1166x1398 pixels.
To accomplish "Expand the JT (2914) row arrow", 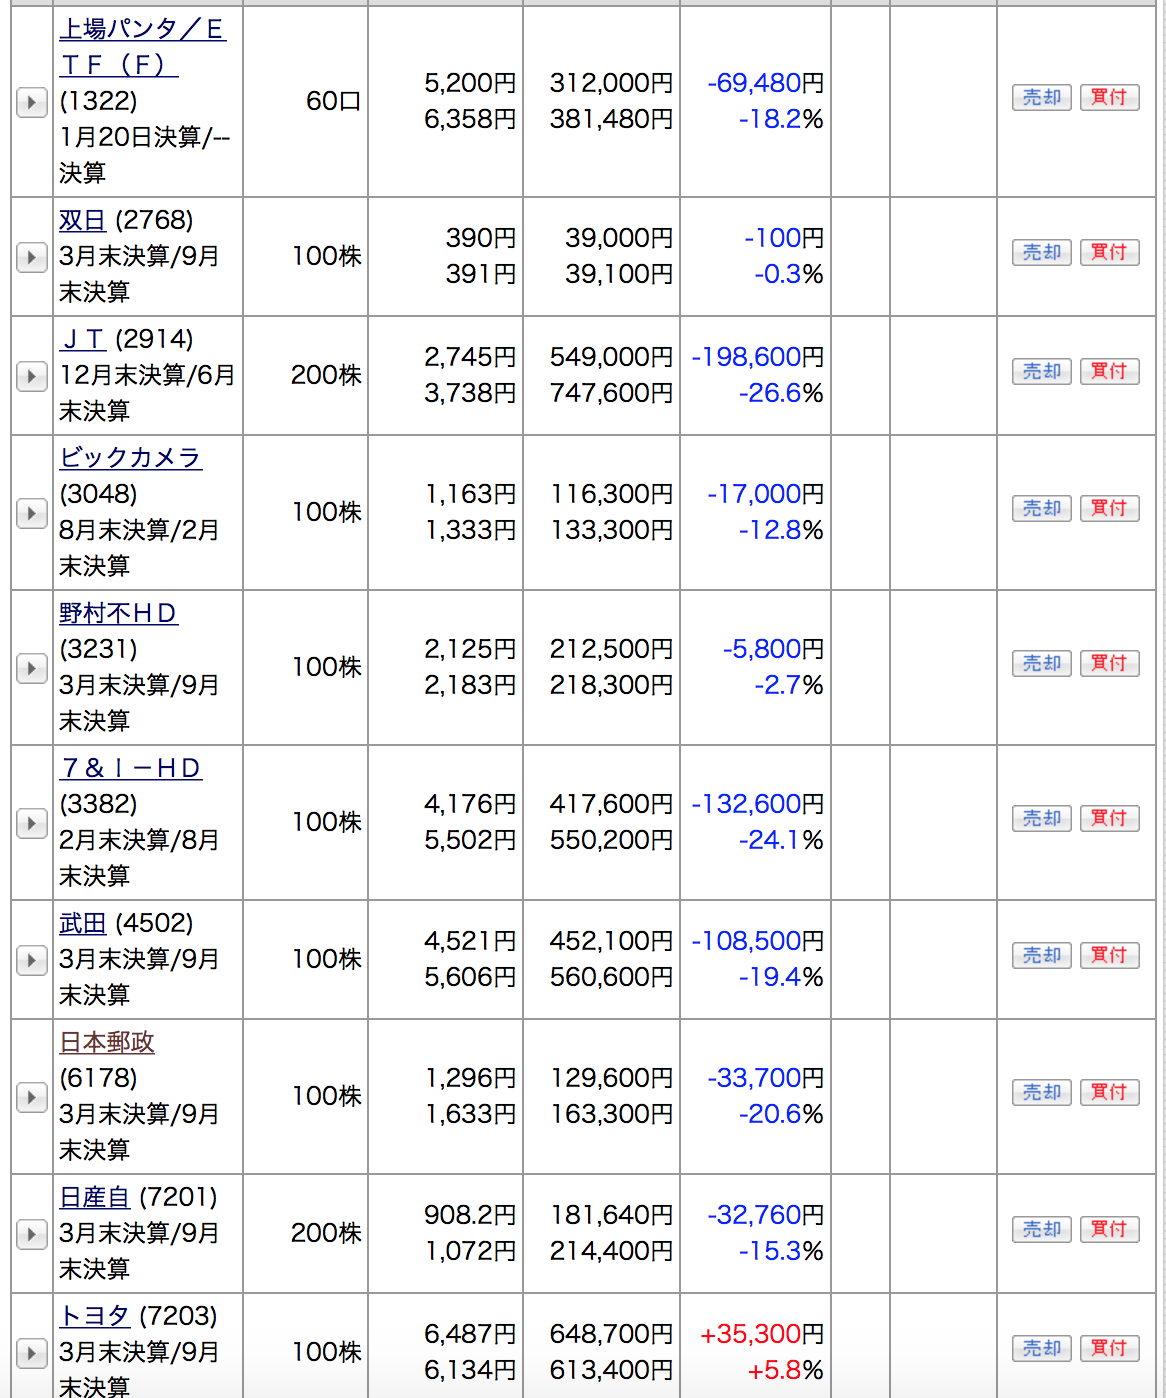I will pyautogui.click(x=32, y=376).
